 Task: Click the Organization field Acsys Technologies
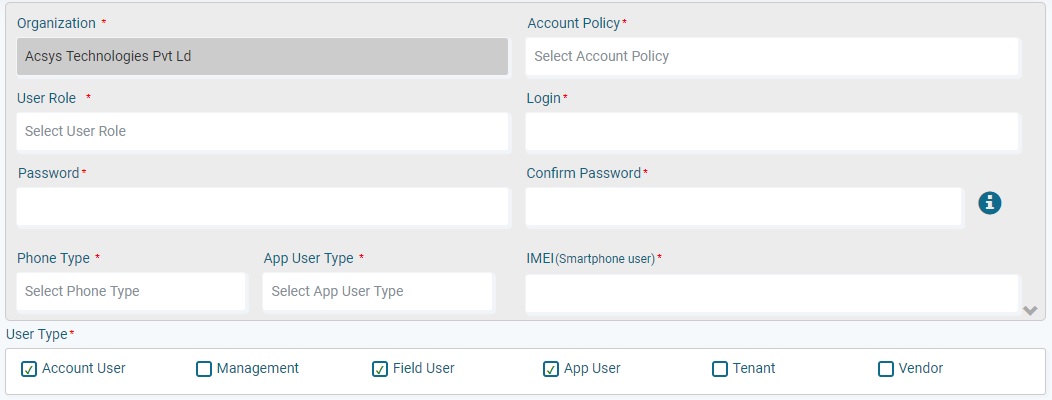262,56
